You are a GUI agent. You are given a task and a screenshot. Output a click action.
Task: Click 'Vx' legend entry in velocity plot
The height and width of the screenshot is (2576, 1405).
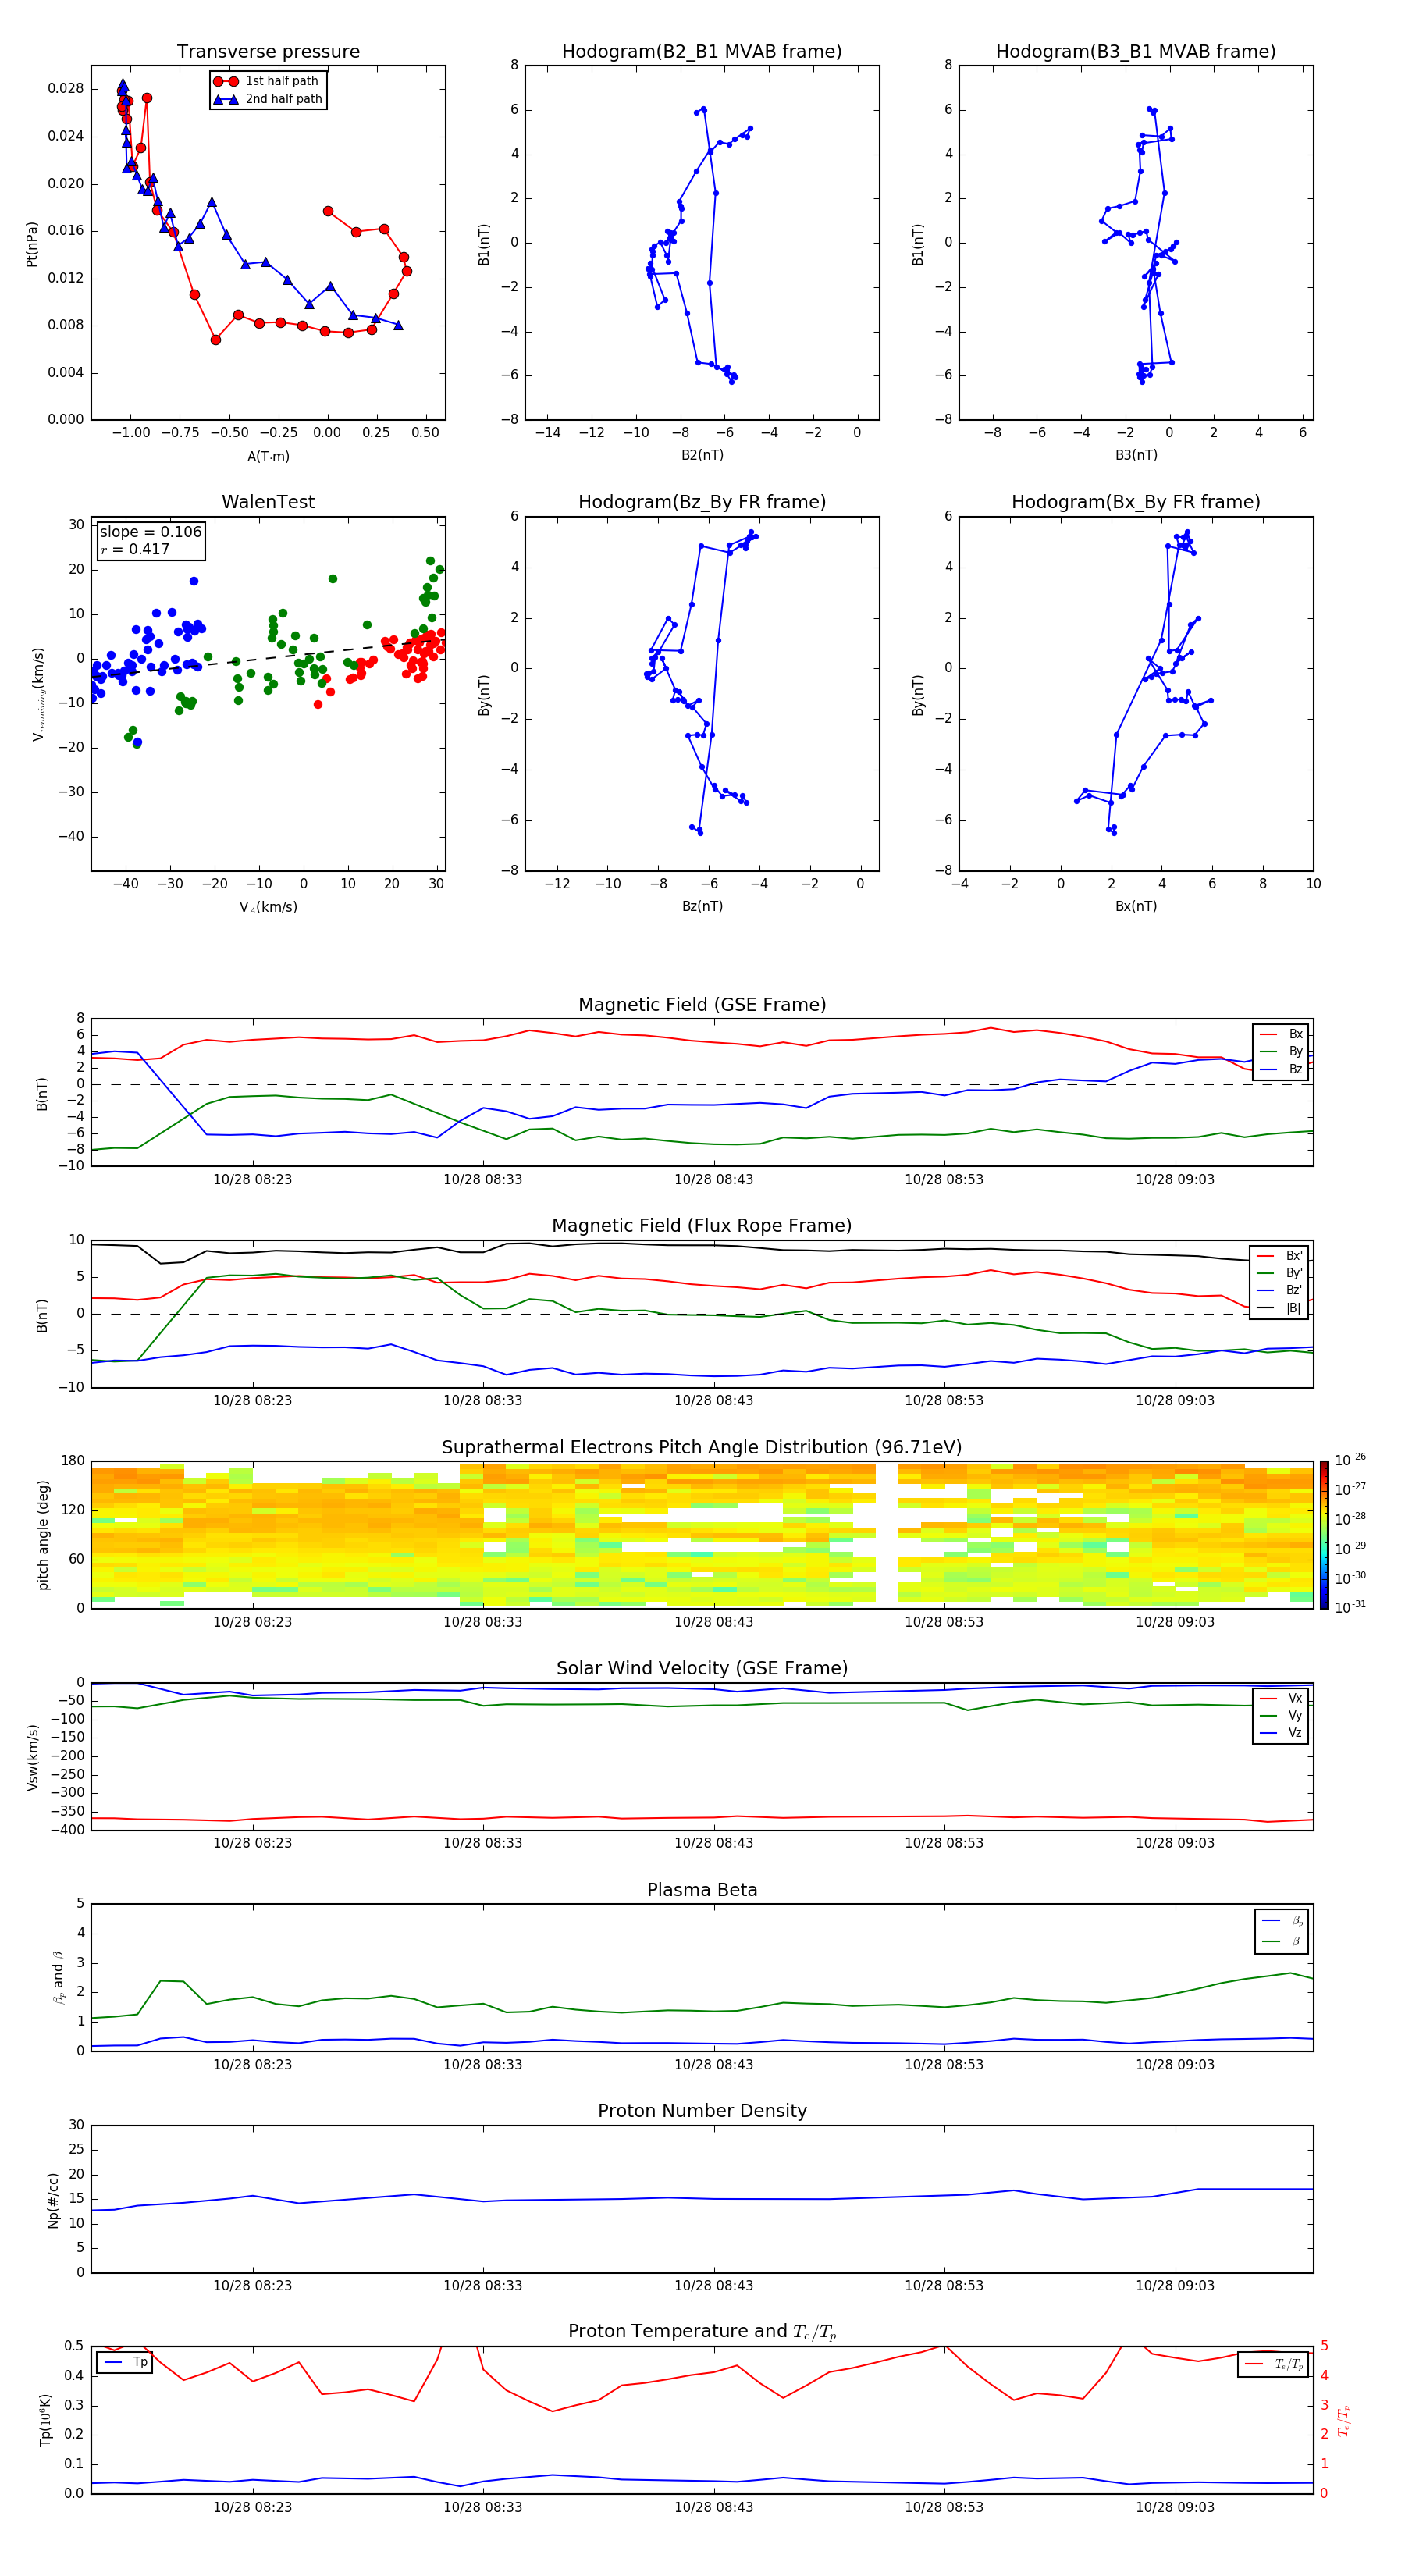[1281, 1699]
